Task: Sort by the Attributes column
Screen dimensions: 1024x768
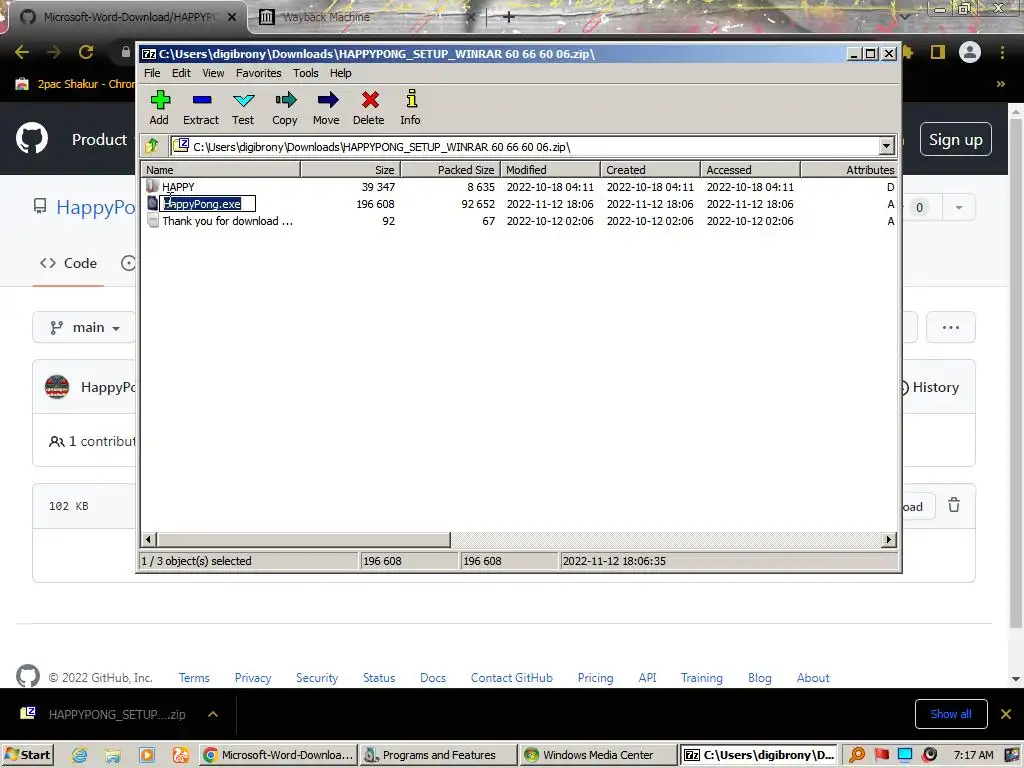Action: (x=849, y=170)
